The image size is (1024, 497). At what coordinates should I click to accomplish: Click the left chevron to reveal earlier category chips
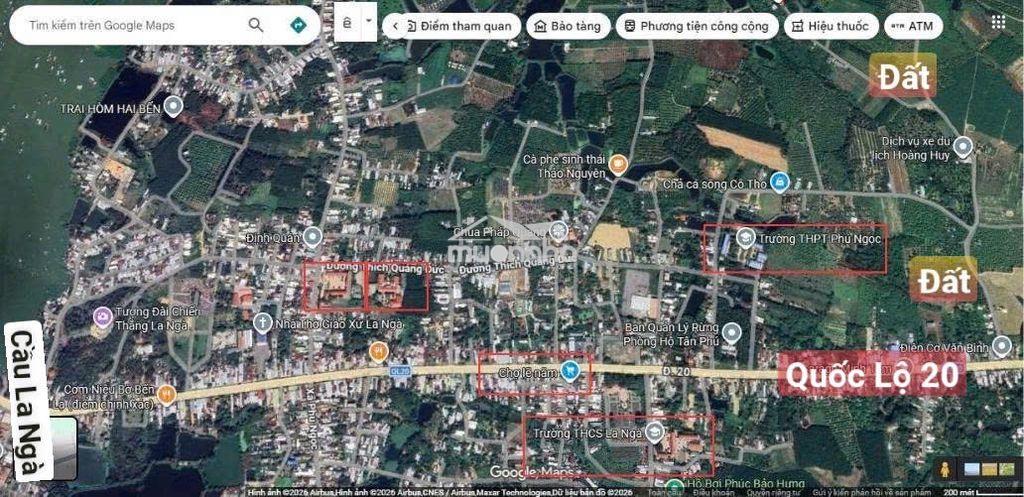396,26
